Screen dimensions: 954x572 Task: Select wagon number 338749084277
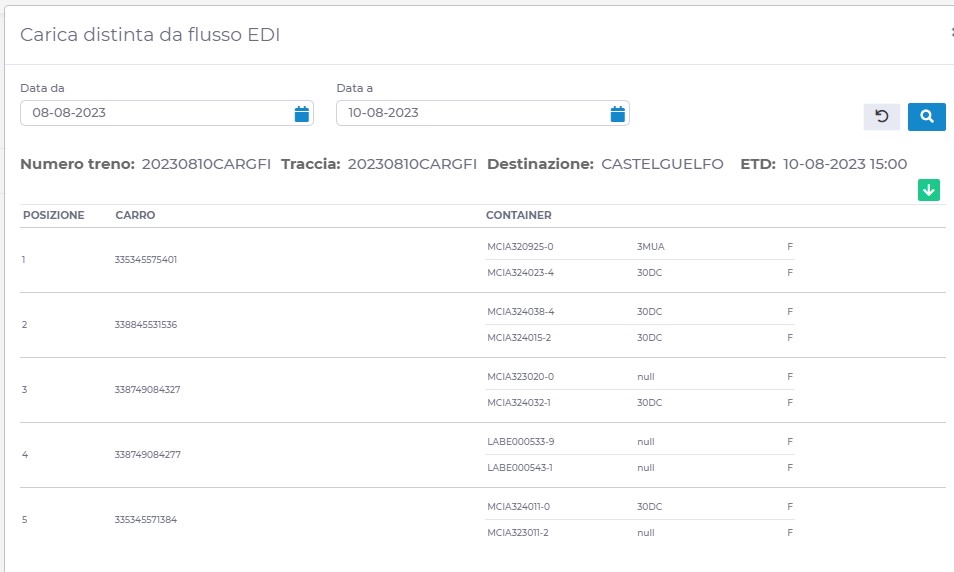coord(147,455)
